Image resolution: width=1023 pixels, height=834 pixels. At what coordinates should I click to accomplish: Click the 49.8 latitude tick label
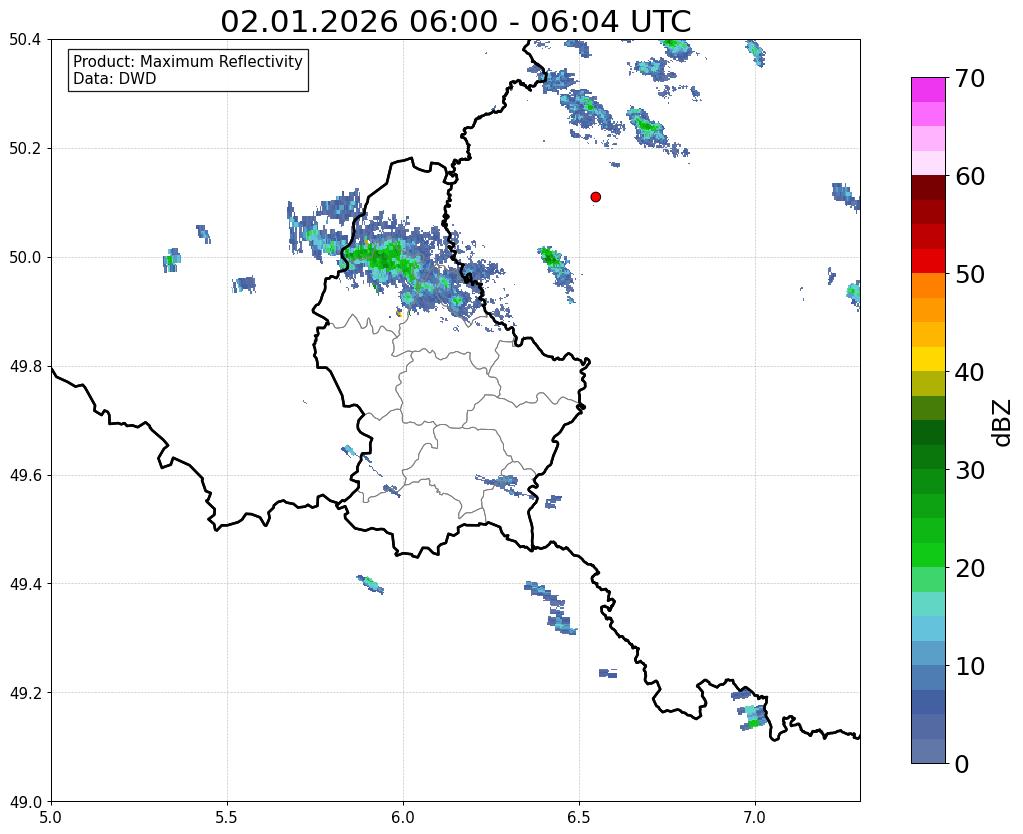[x=25, y=367]
